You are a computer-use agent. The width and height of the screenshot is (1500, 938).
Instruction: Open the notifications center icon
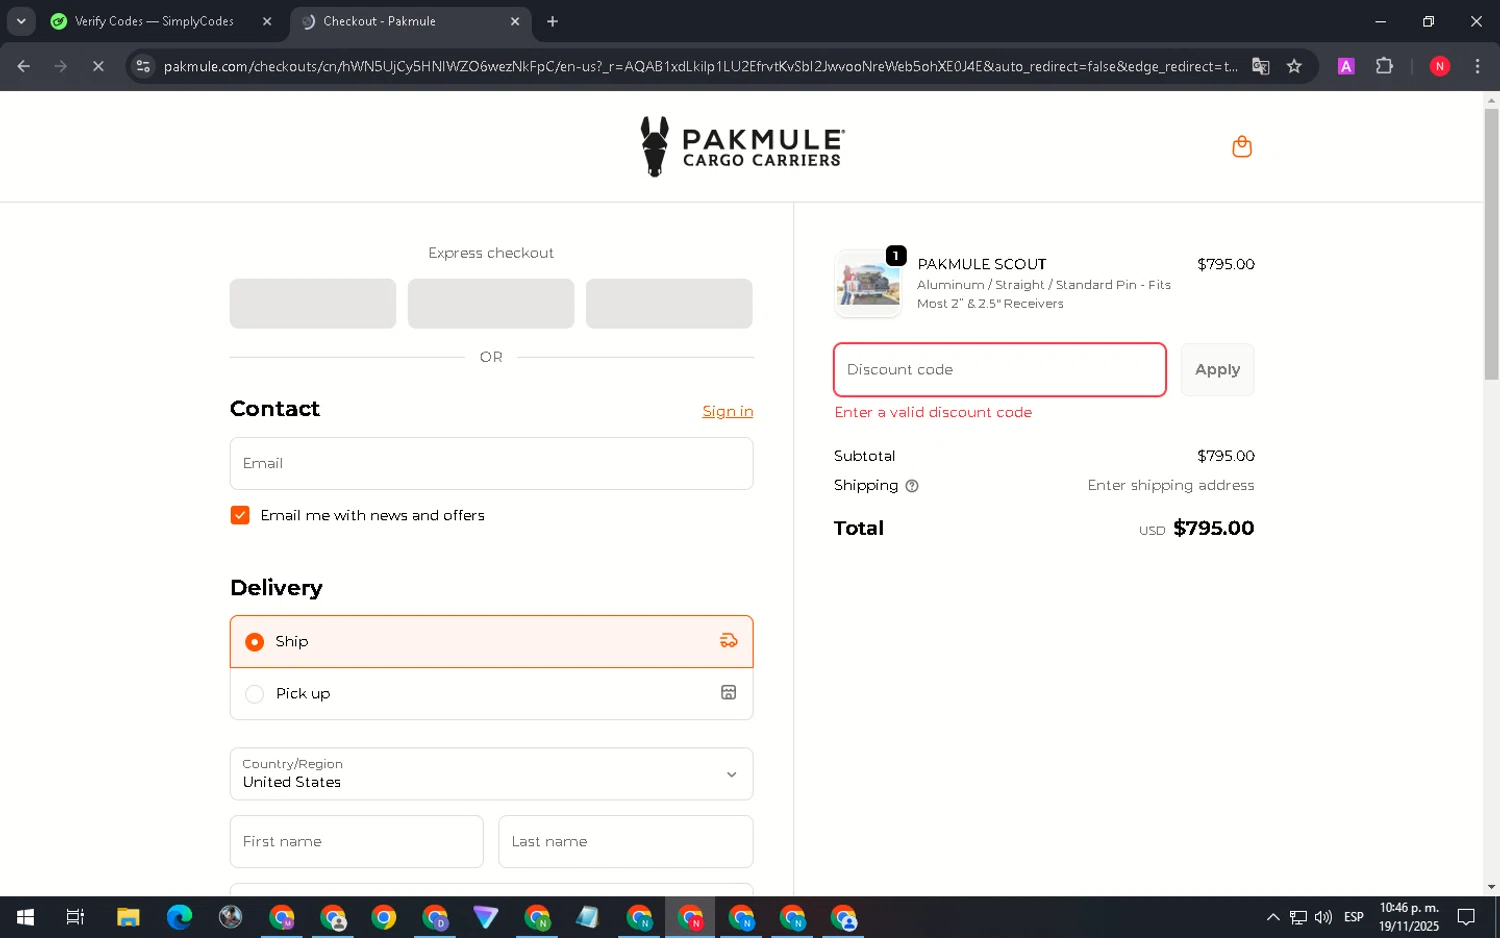click(x=1466, y=917)
